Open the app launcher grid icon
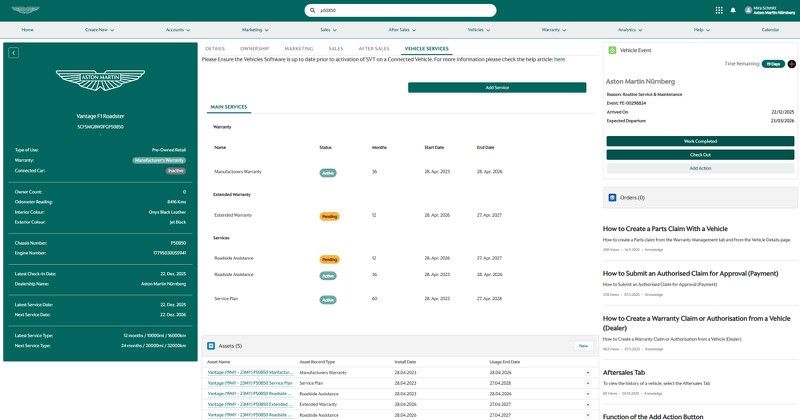The height and width of the screenshot is (420, 800). (719, 10)
